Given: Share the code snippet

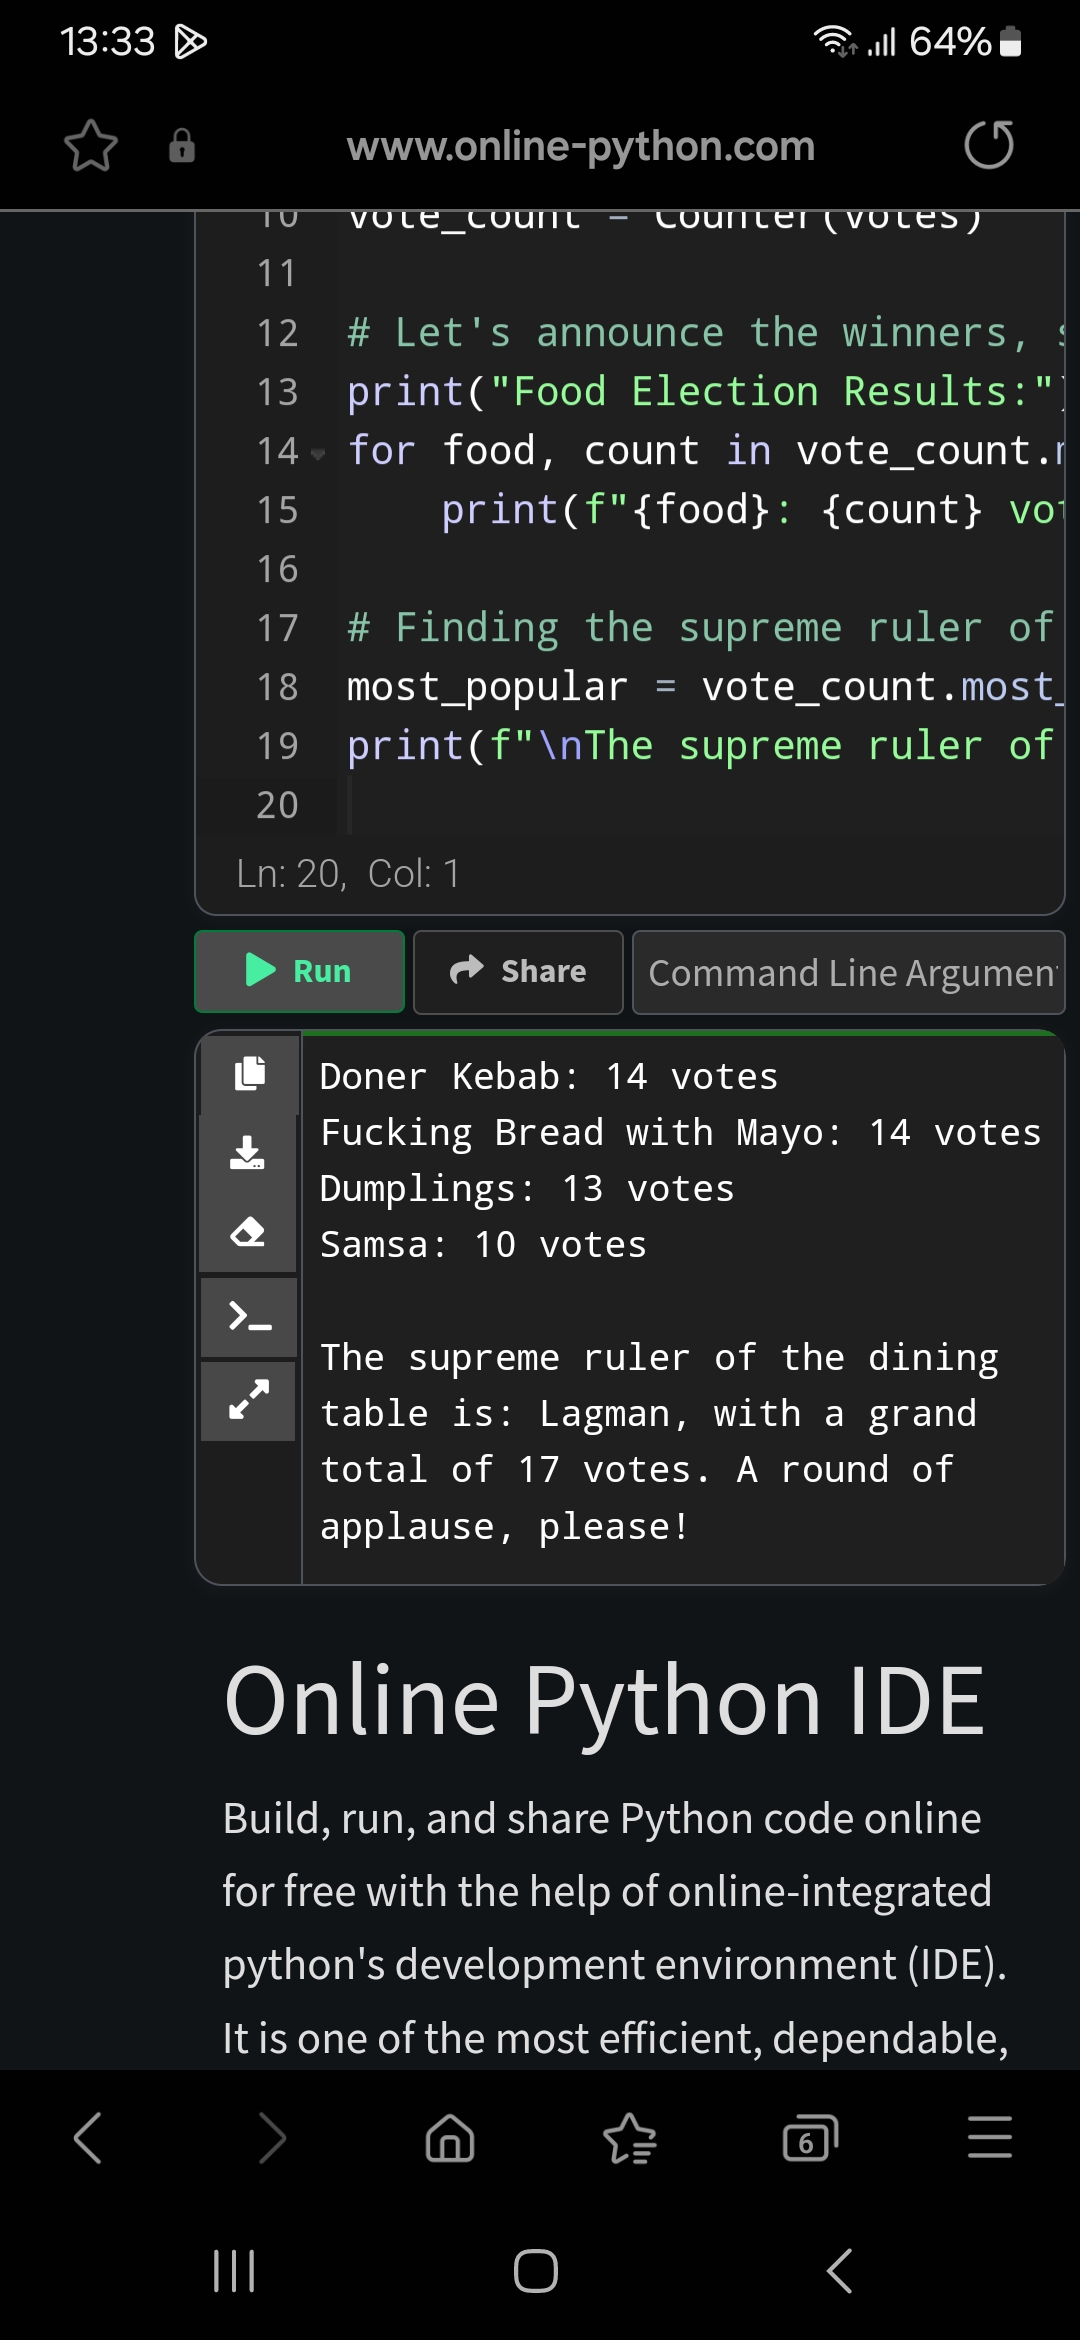Looking at the screenshot, I should (x=518, y=971).
